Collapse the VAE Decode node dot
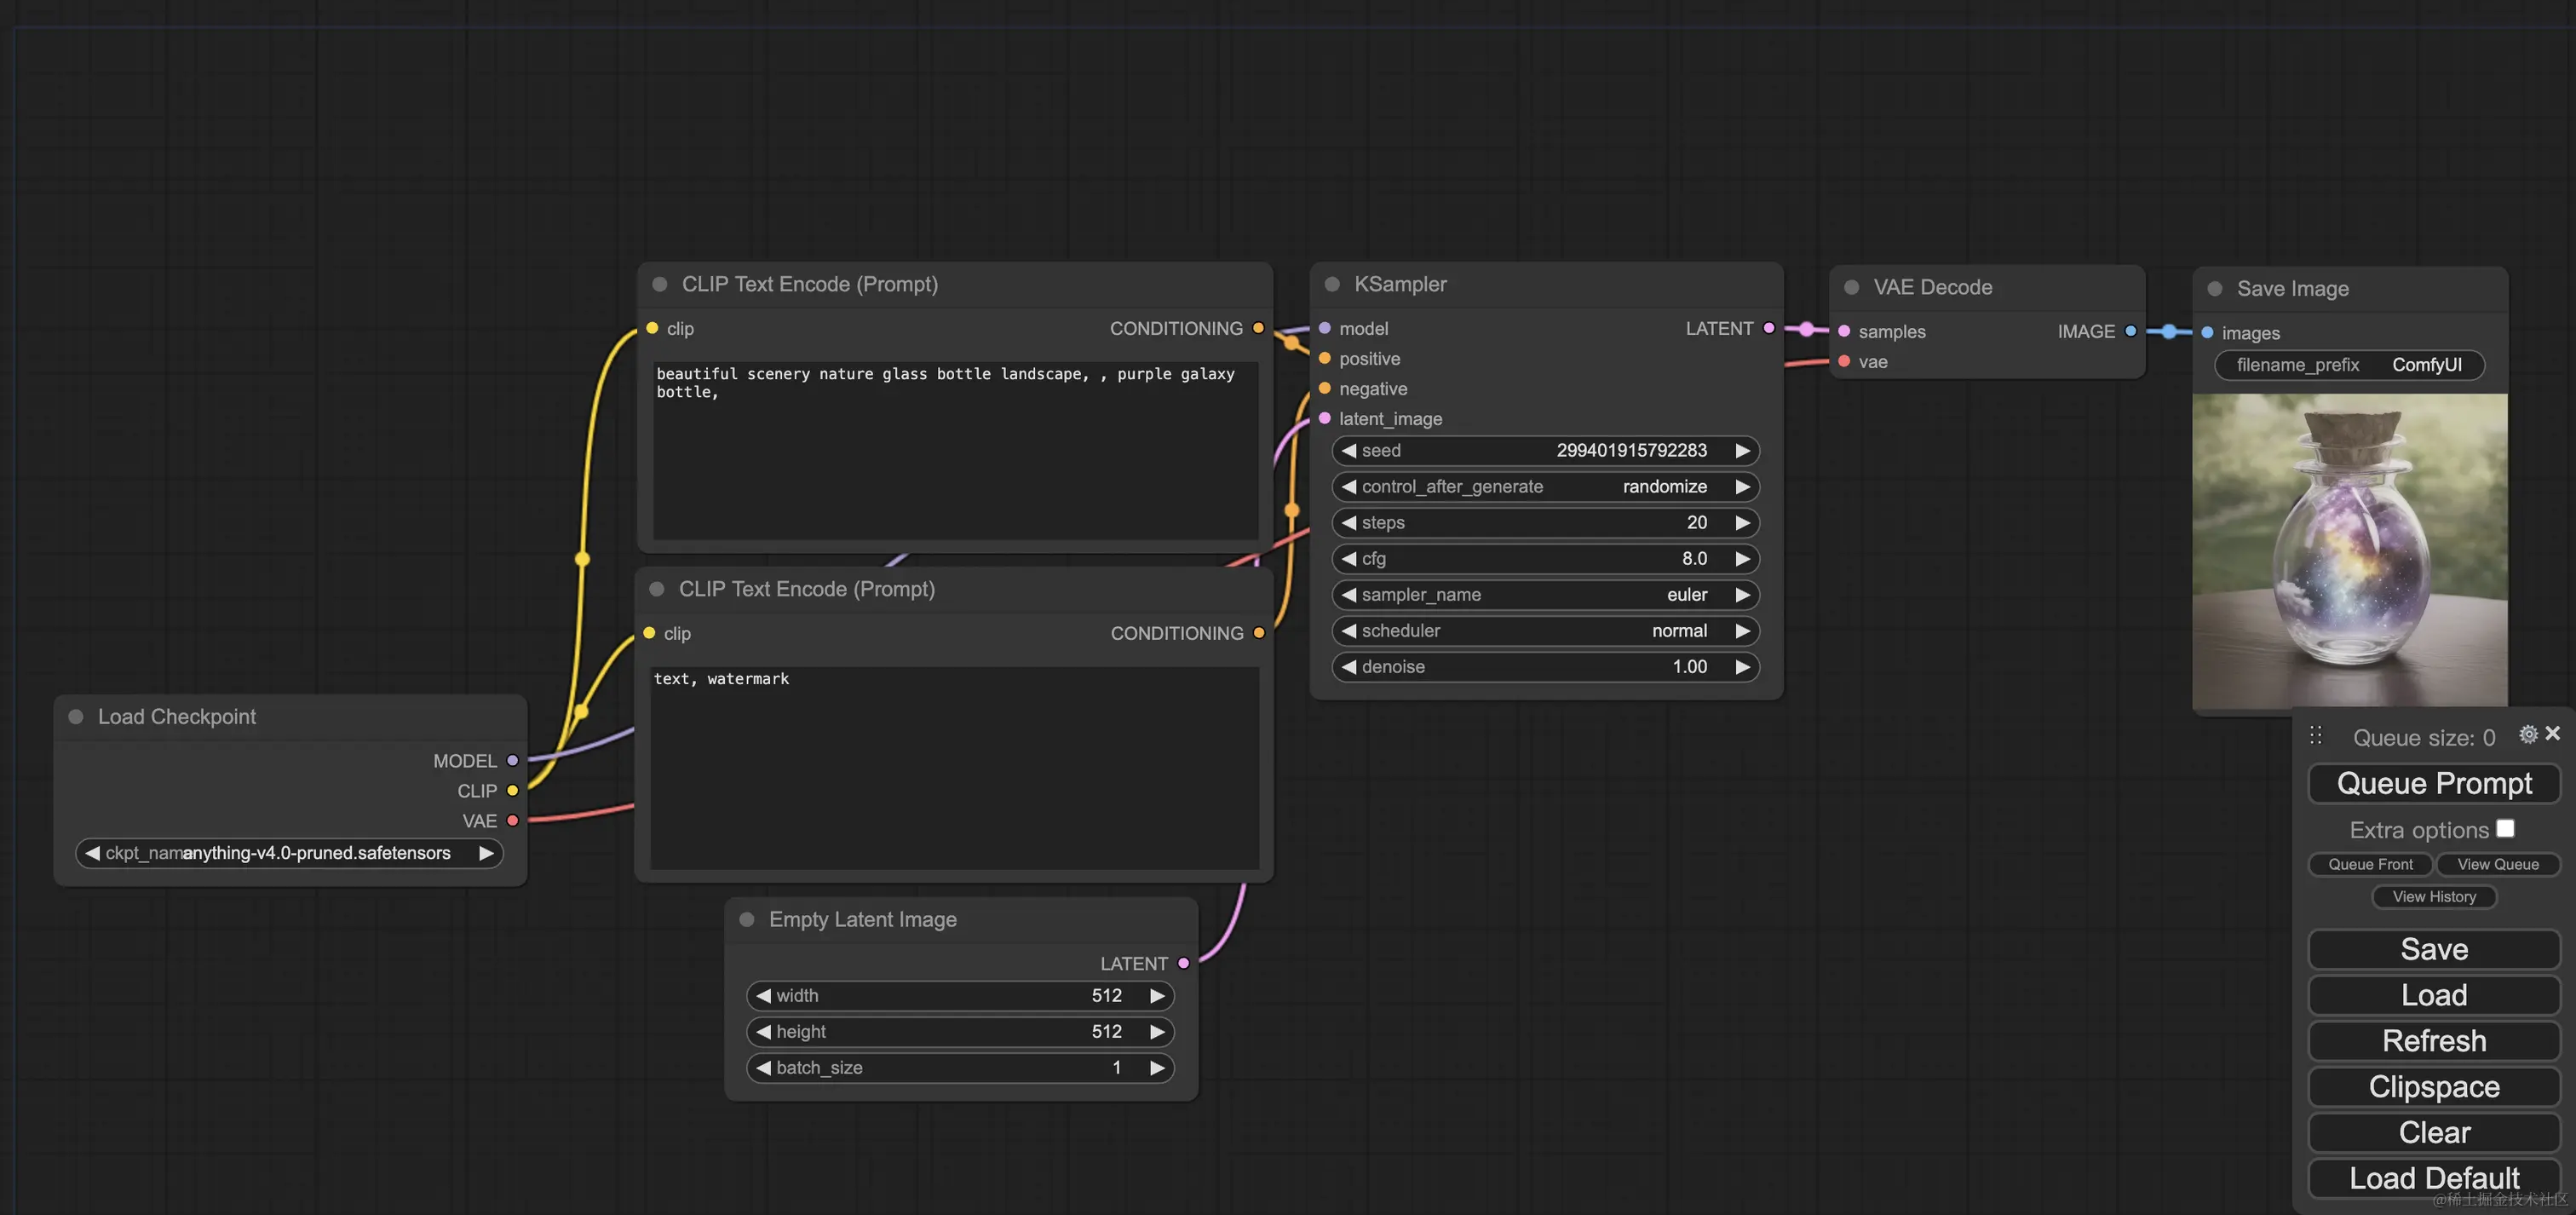Image resolution: width=2576 pixels, height=1215 pixels. (1851, 287)
